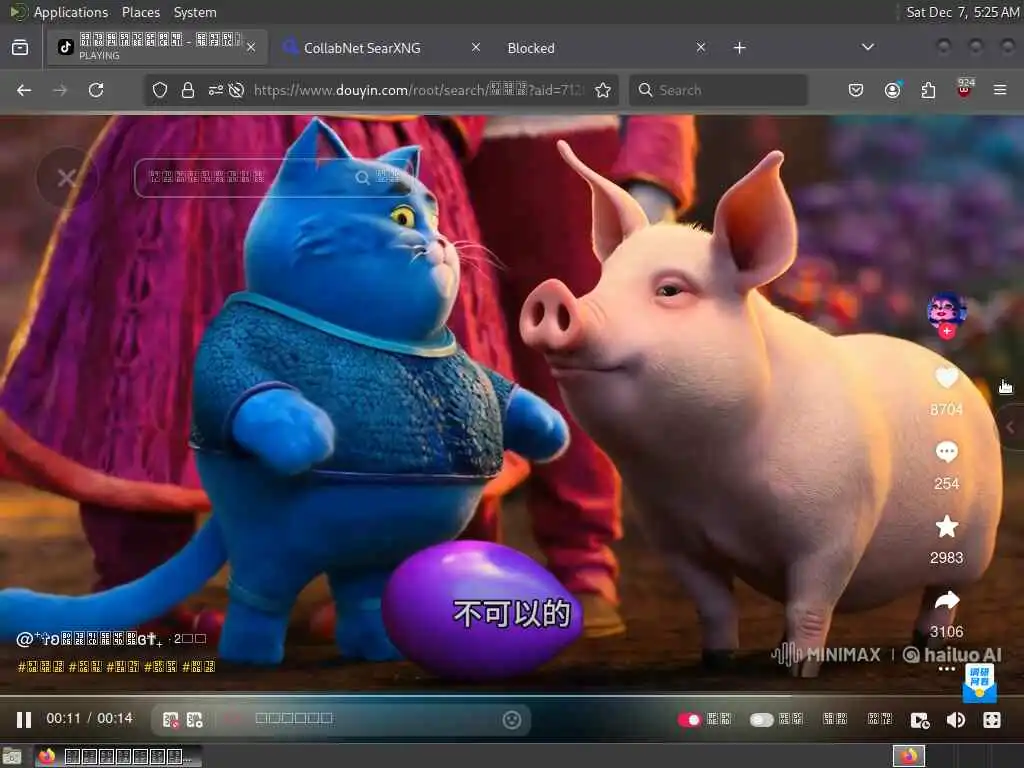Open the extensions puzzle icon
The width and height of the screenshot is (1024, 768).
(x=928, y=90)
